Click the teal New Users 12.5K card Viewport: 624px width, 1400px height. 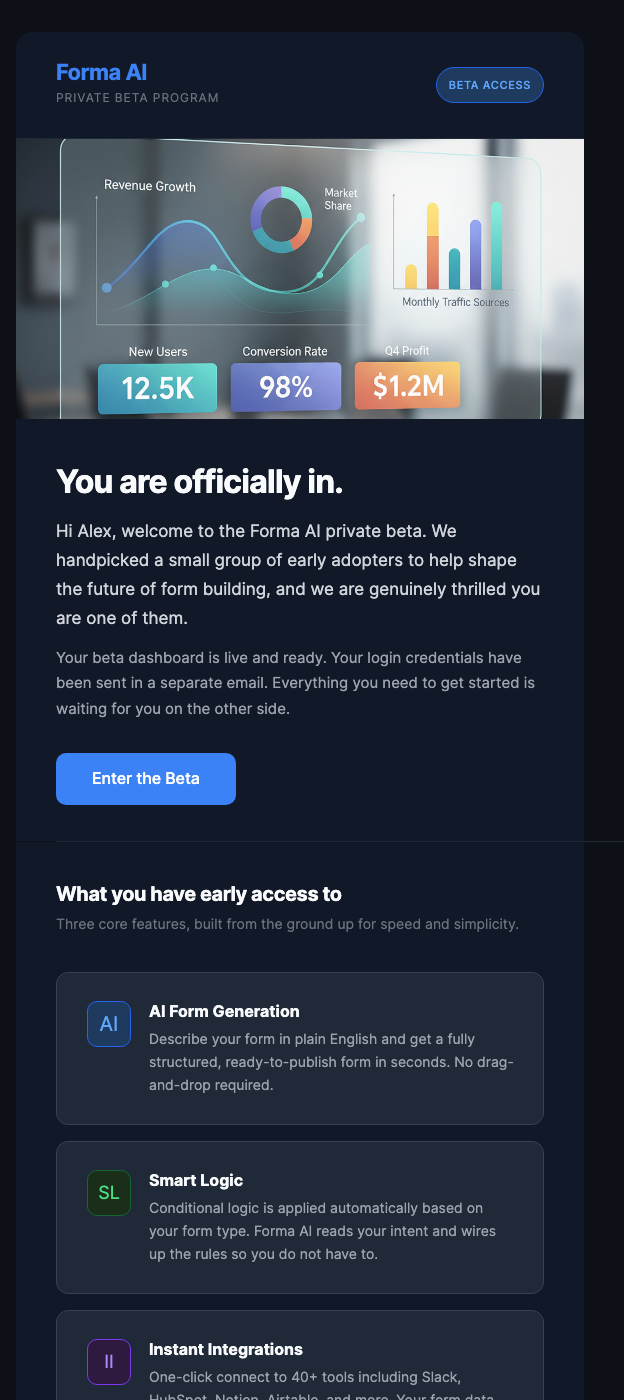point(157,386)
